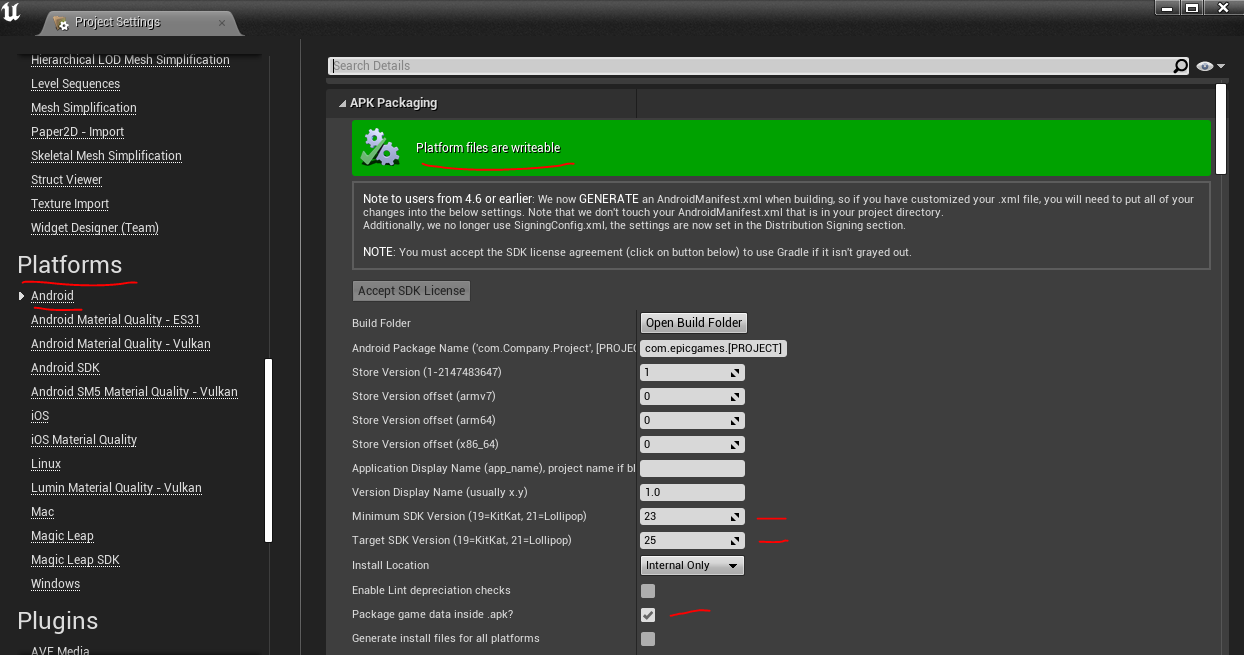Uncheck Package game data inside .apk
This screenshot has width=1244, height=655.
coord(648,614)
